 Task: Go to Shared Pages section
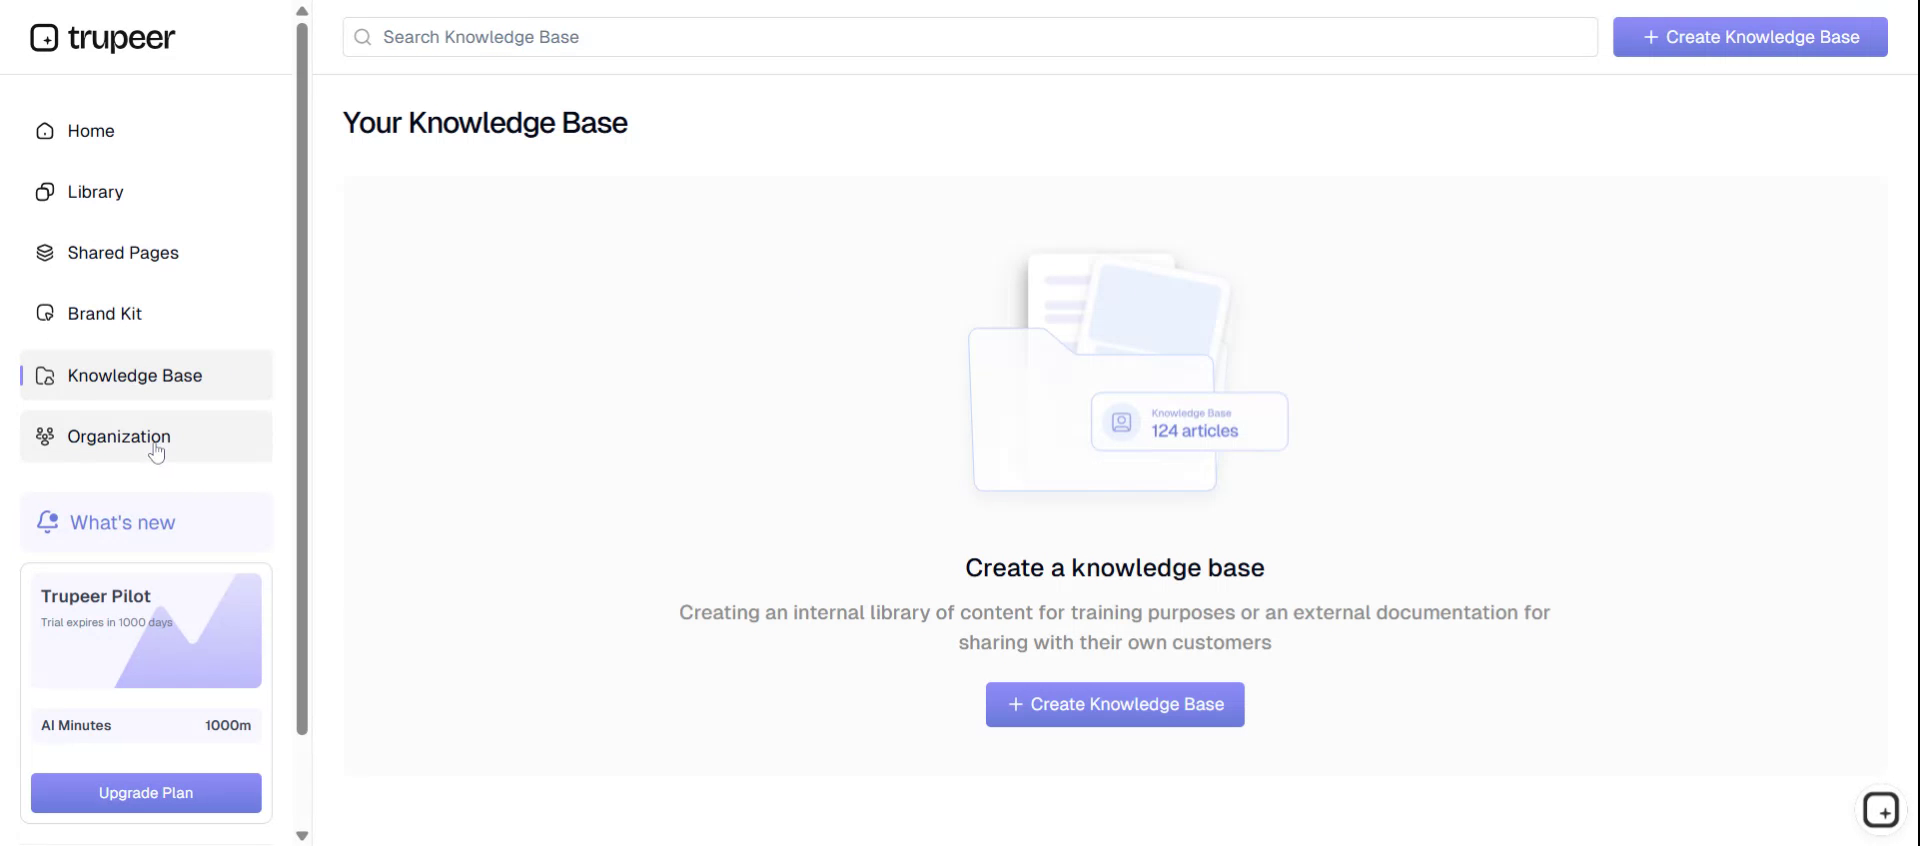123,253
